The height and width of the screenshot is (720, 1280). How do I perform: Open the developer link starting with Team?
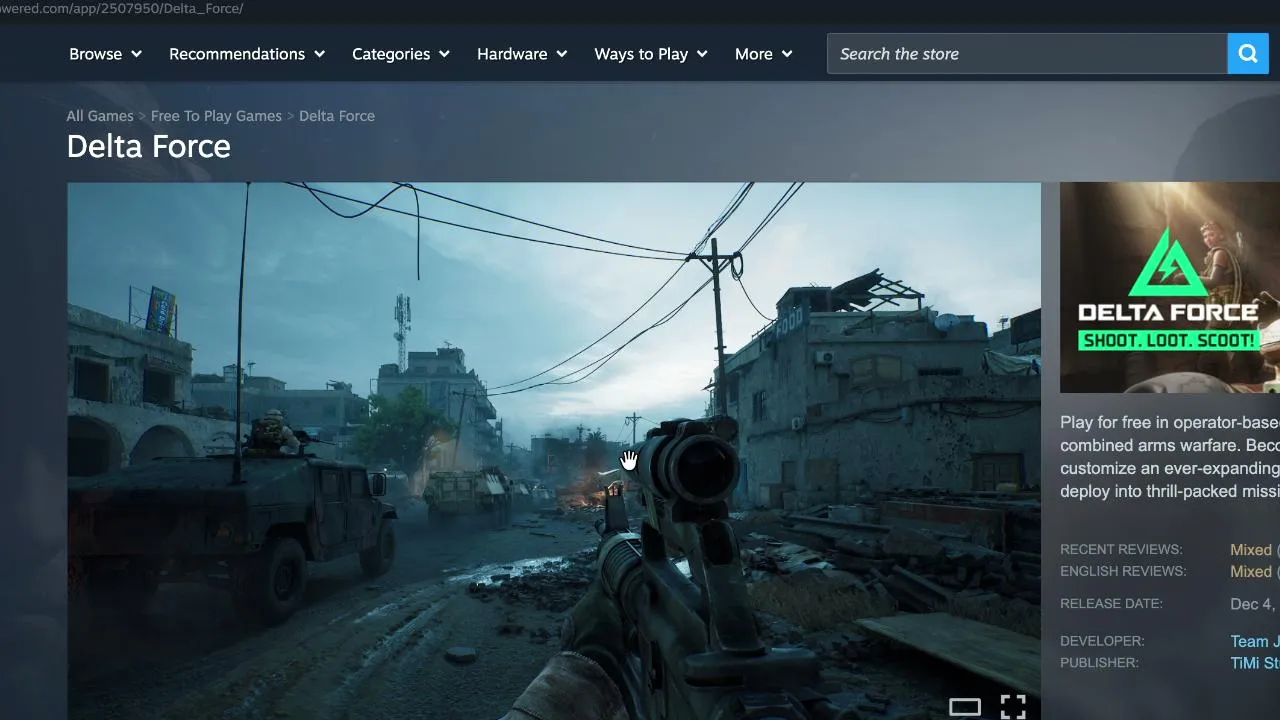[1255, 642]
